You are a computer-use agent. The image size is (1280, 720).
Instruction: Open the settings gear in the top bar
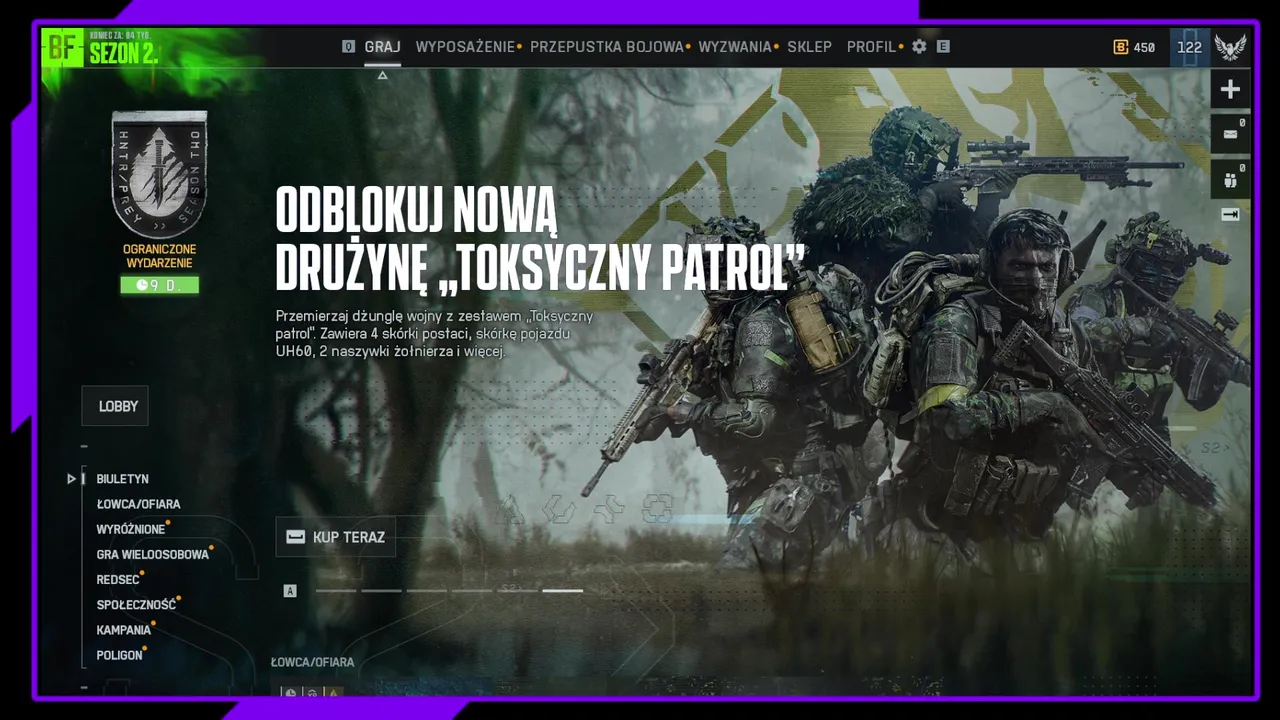919,47
